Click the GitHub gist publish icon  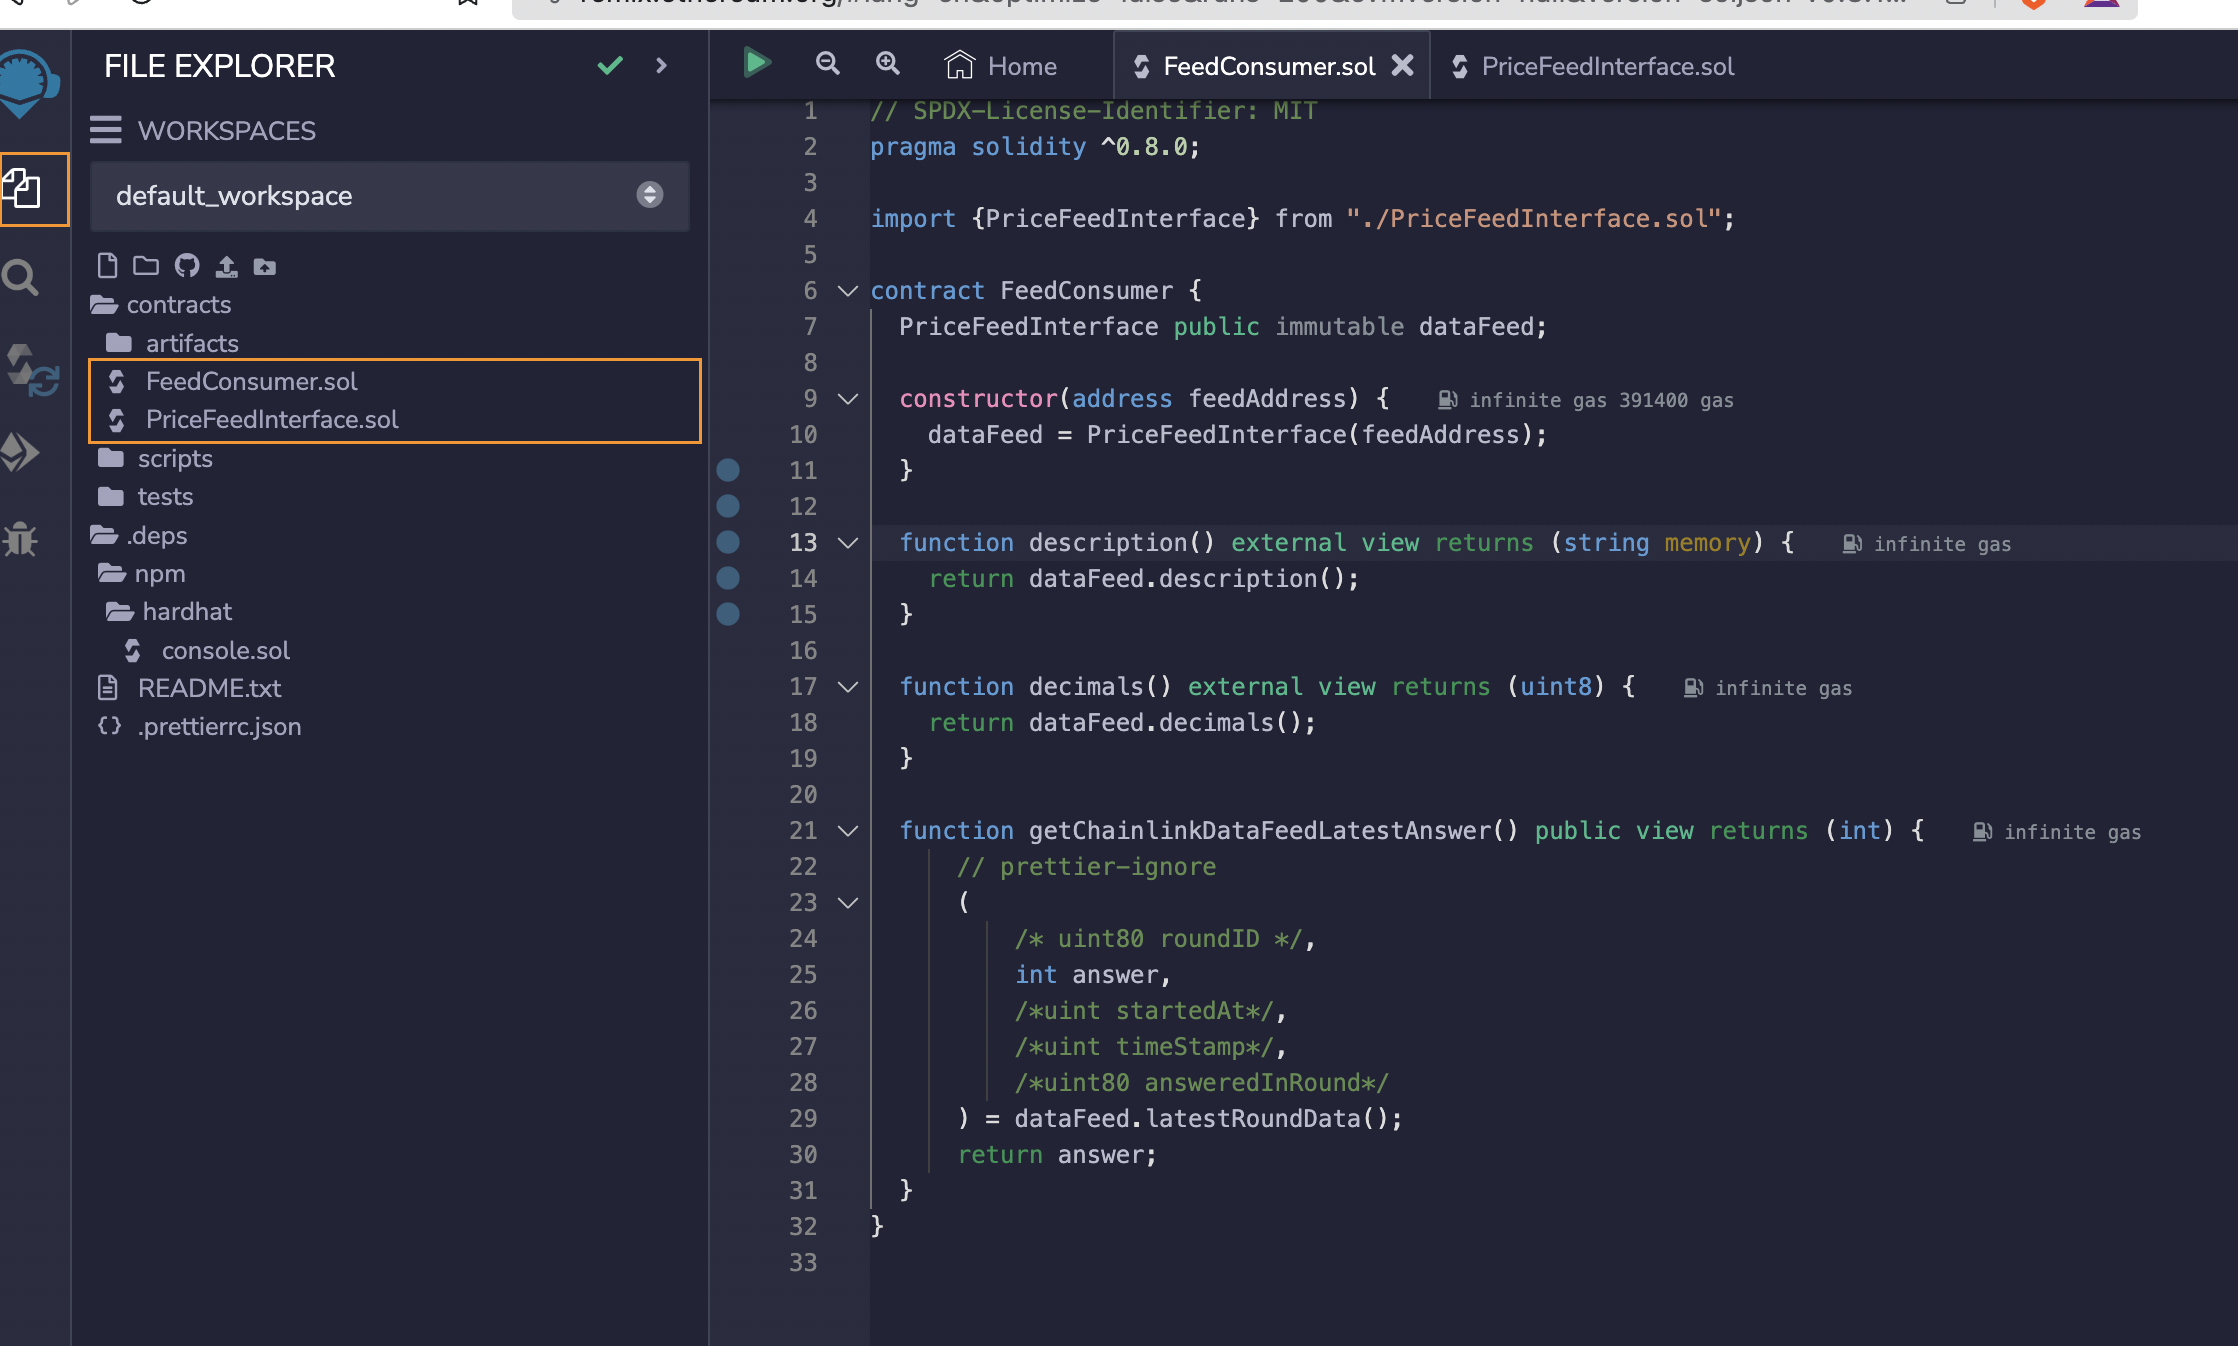tap(187, 266)
